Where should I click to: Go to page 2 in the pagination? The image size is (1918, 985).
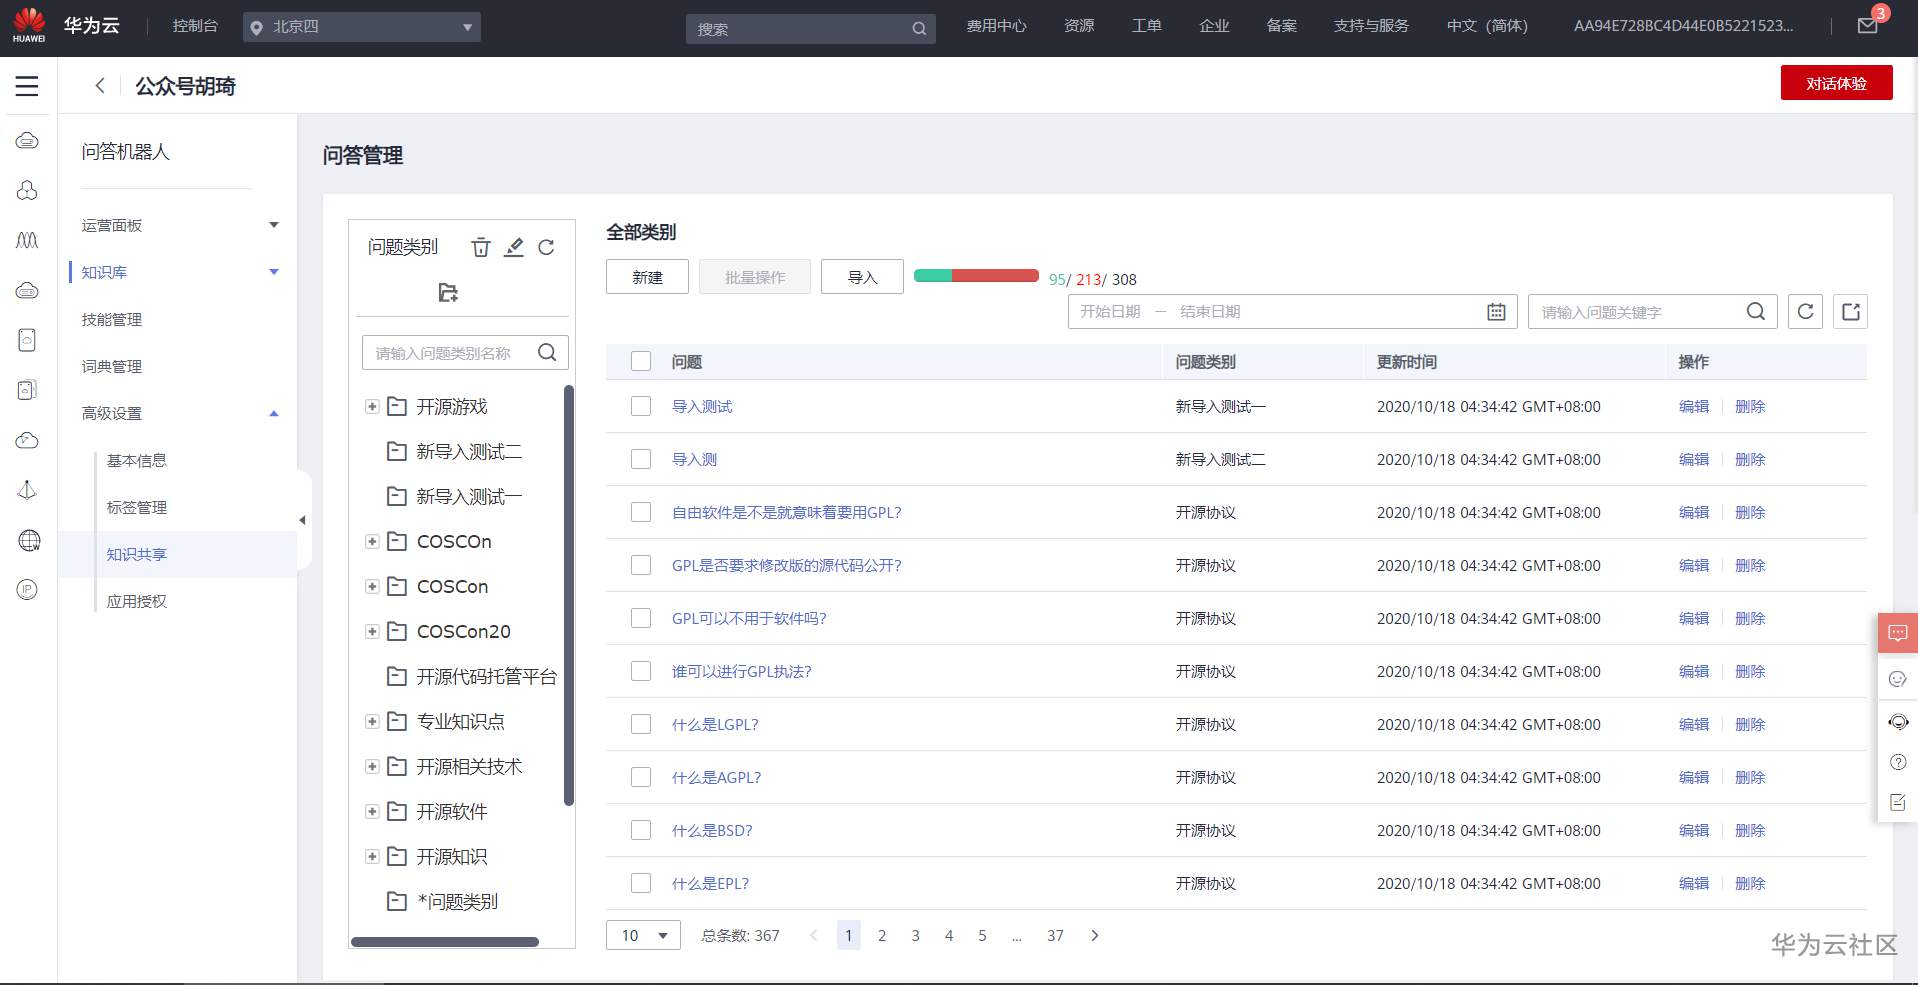(881, 935)
